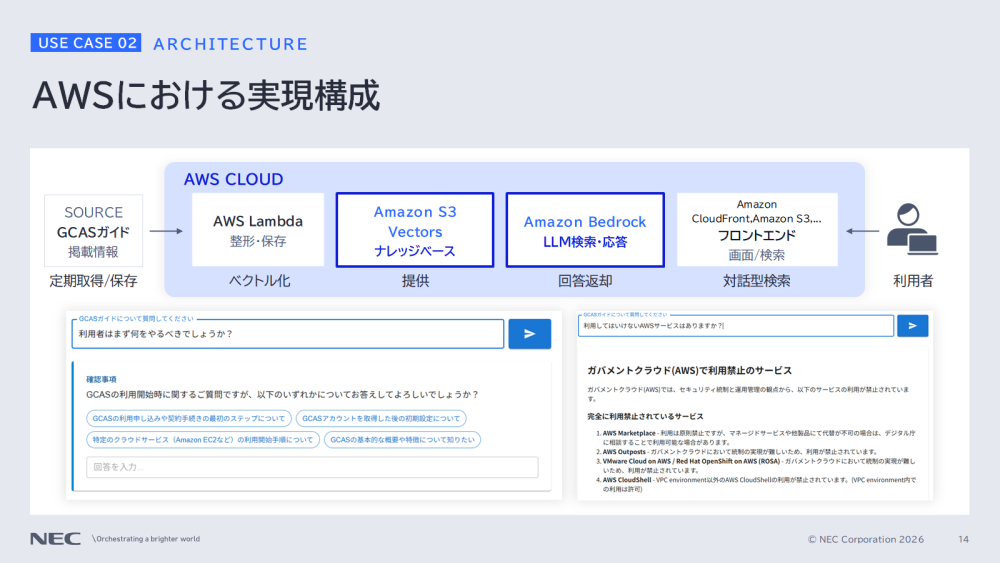The image size is (1000, 563).
Task: Choose the GCASアカウントを取得した後の初期設定 chip
Action: coord(381,418)
